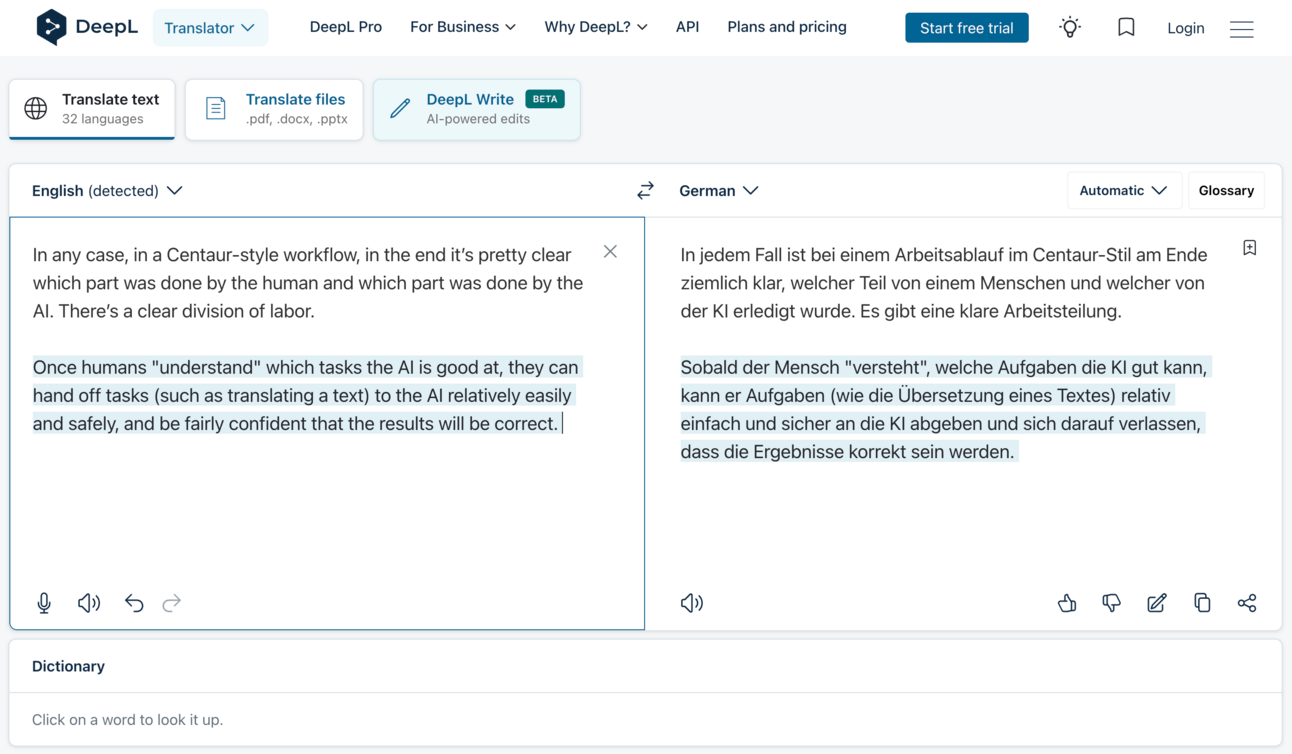Image resolution: width=1292 pixels, height=754 pixels.
Task: Click the Dictionary heading
Action: (x=68, y=666)
